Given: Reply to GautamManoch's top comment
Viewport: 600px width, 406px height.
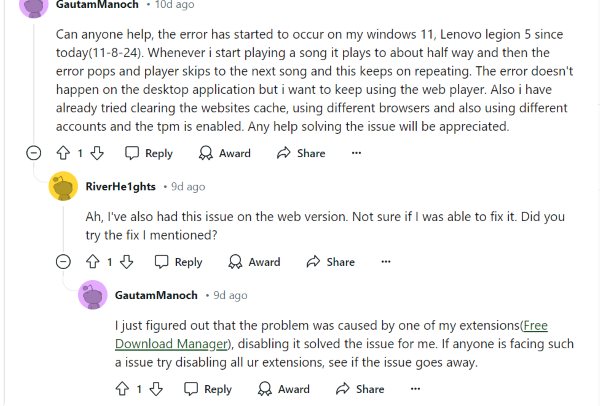Looking at the screenshot, I should (x=148, y=153).
